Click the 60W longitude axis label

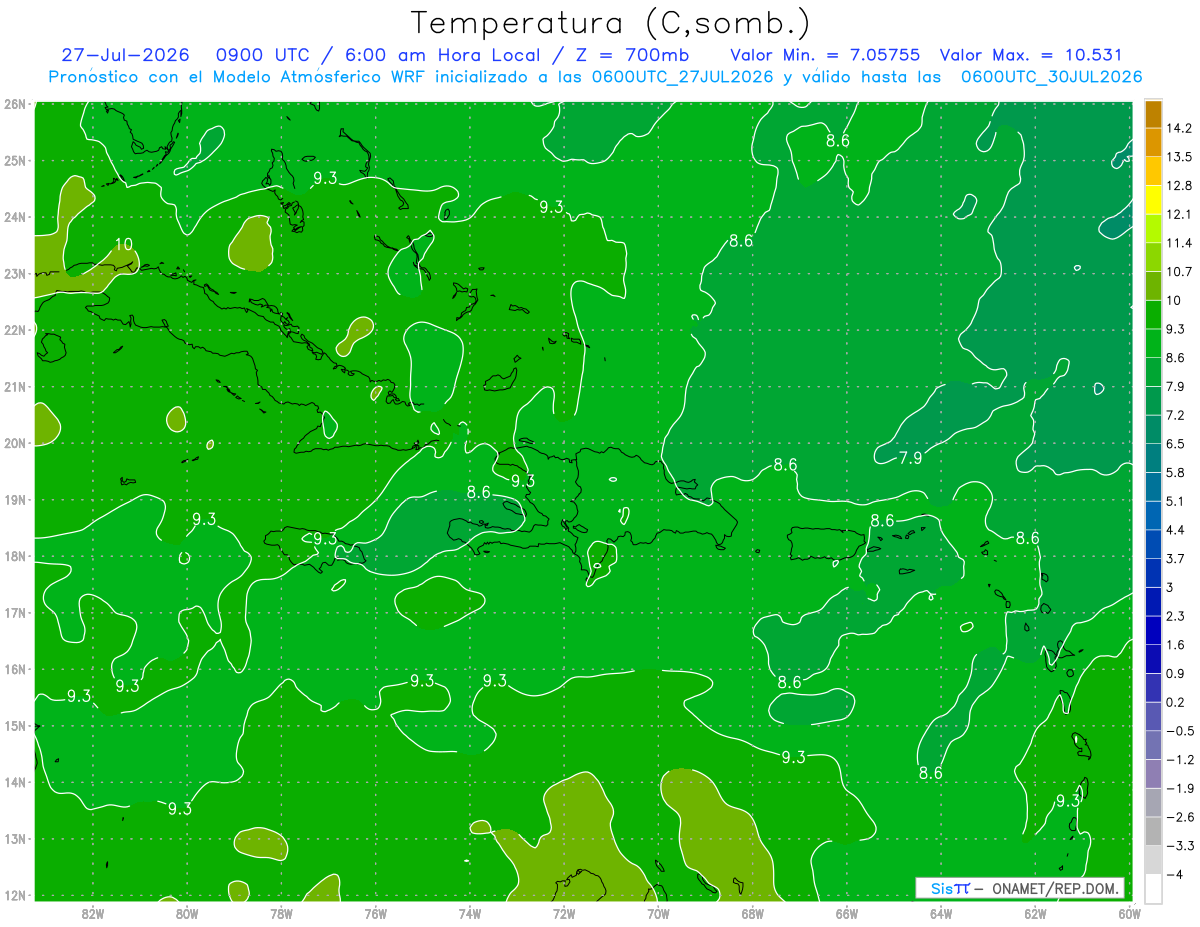pos(1129,913)
